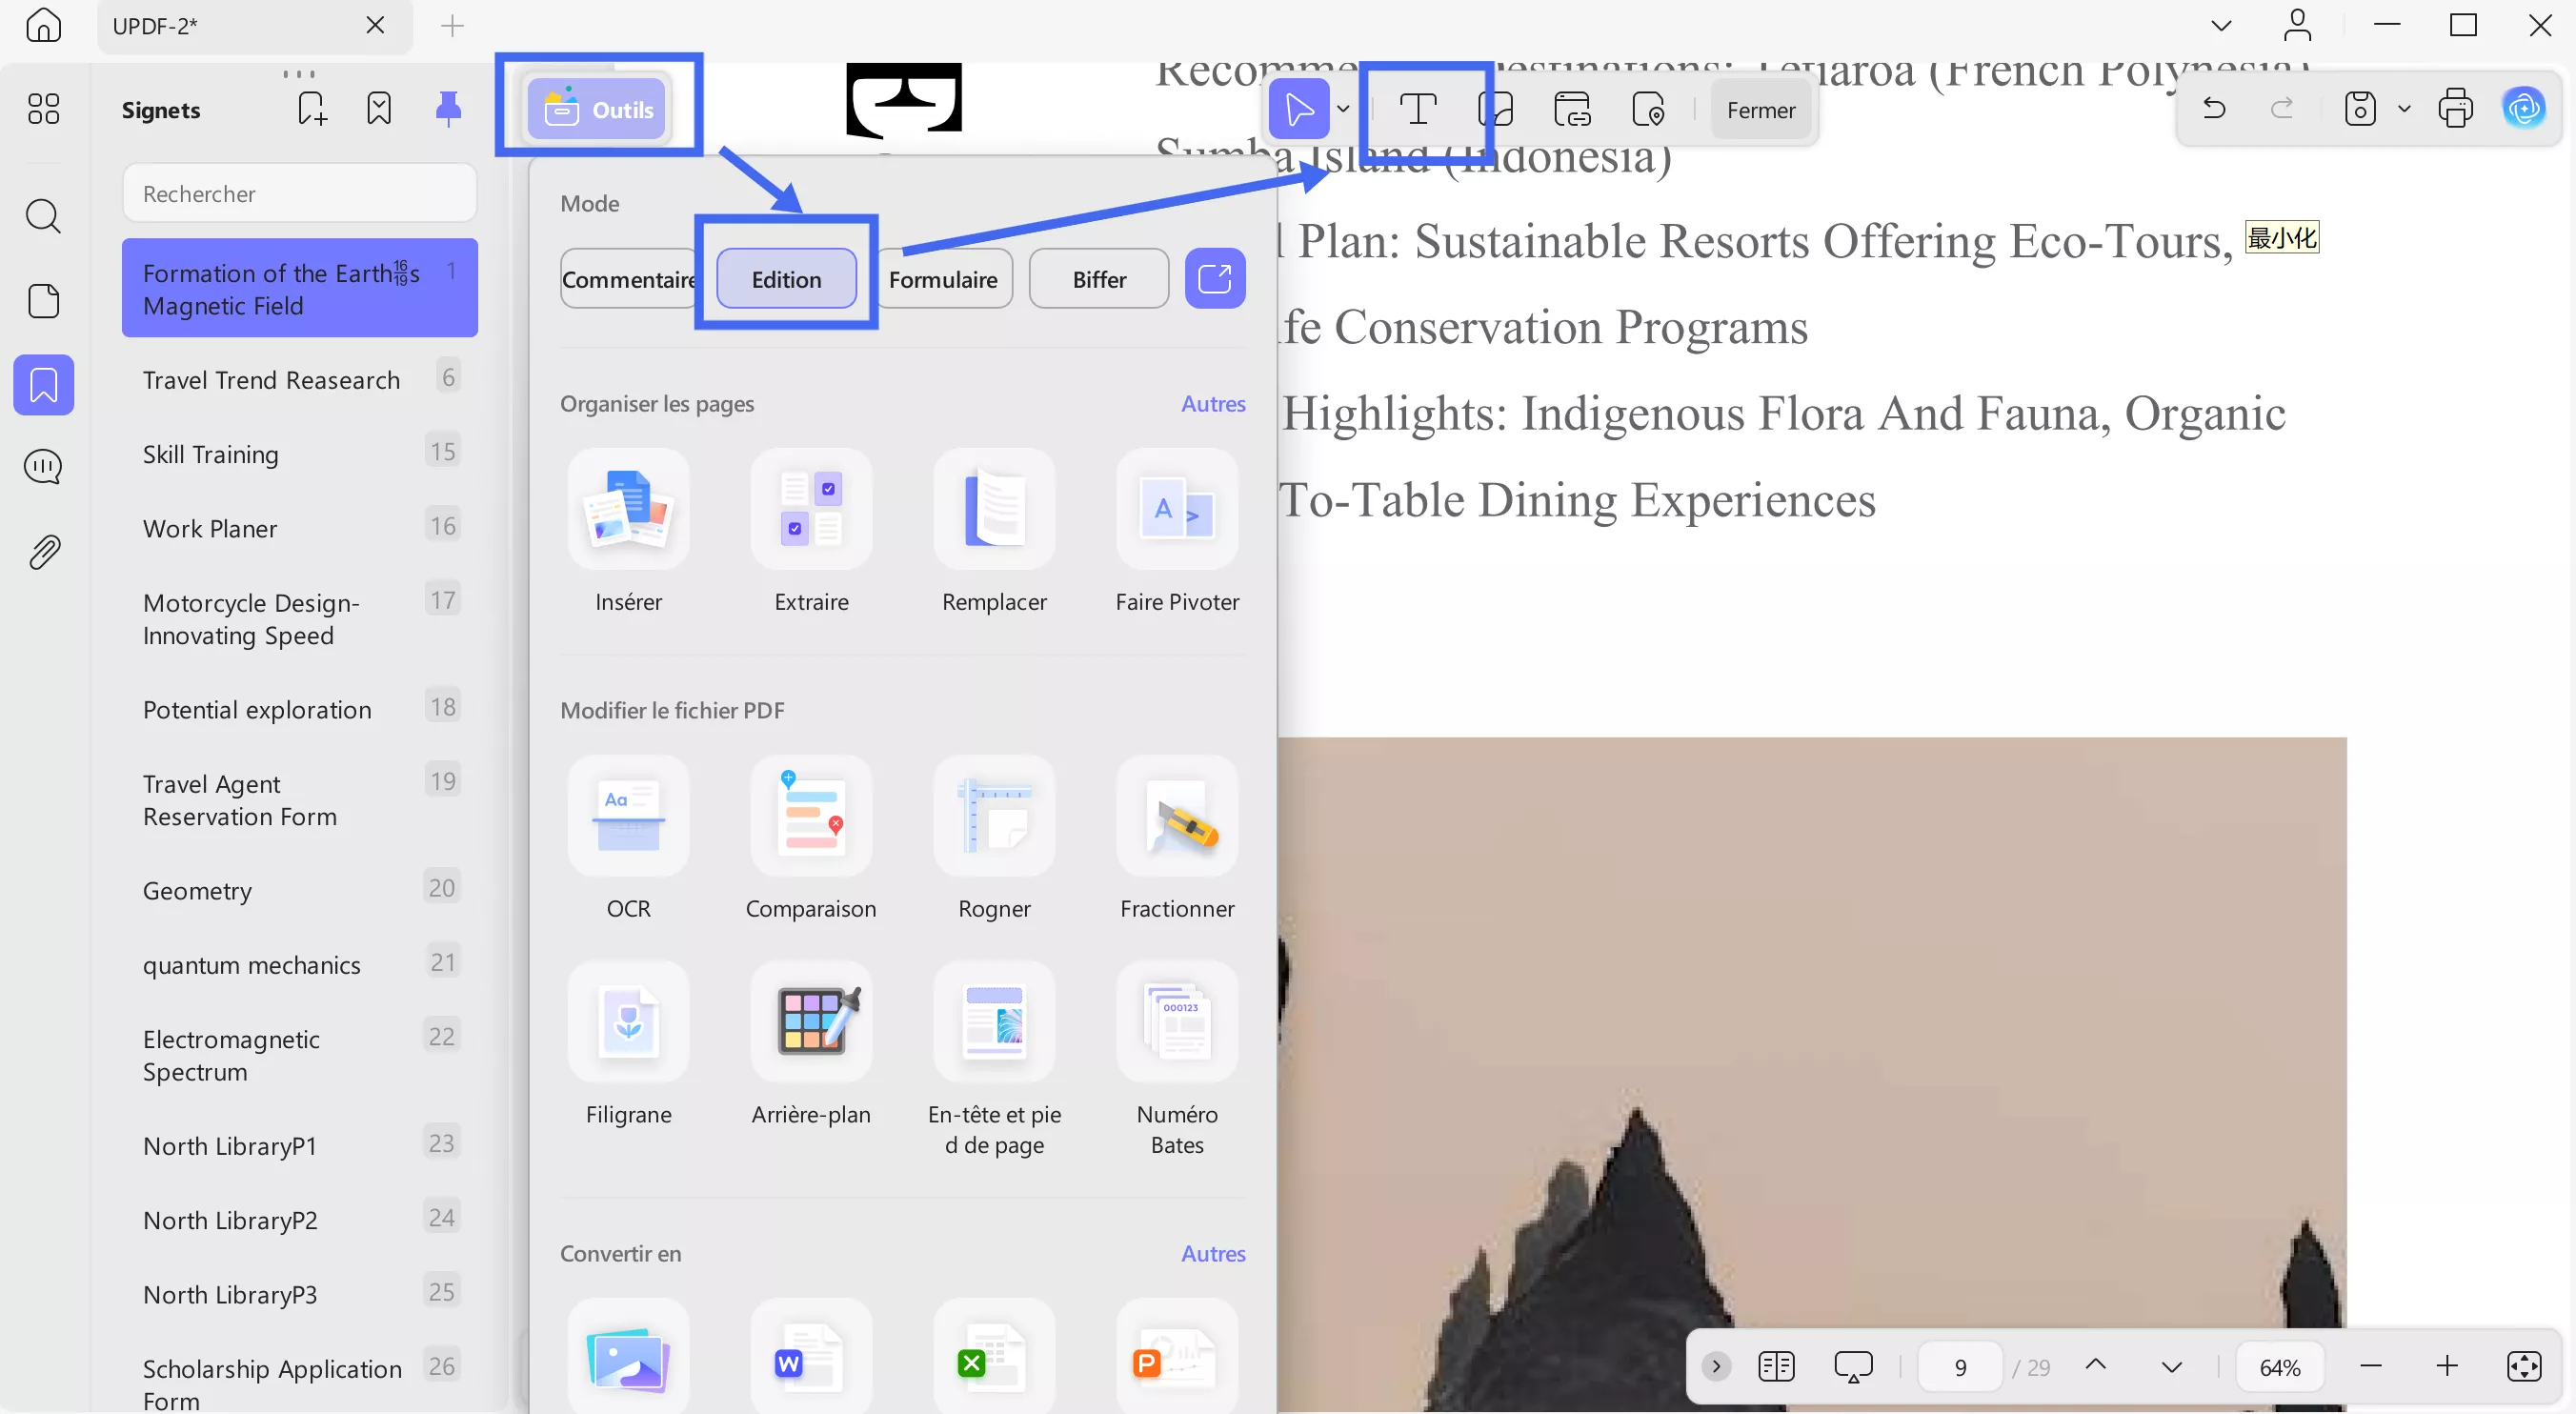Select bookmark Geometry
This screenshot has width=2576, height=1414.
pos(300,890)
